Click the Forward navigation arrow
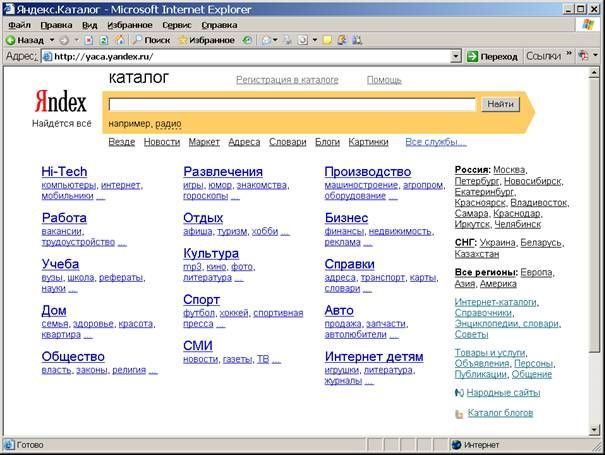Image resolution: width=605 pixels, height=455 pixels. tap(64, 40)
